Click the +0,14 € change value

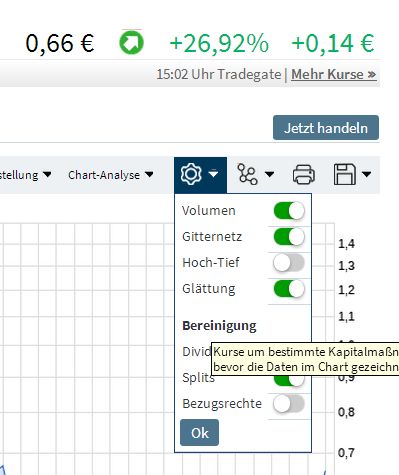coord(333,43)
